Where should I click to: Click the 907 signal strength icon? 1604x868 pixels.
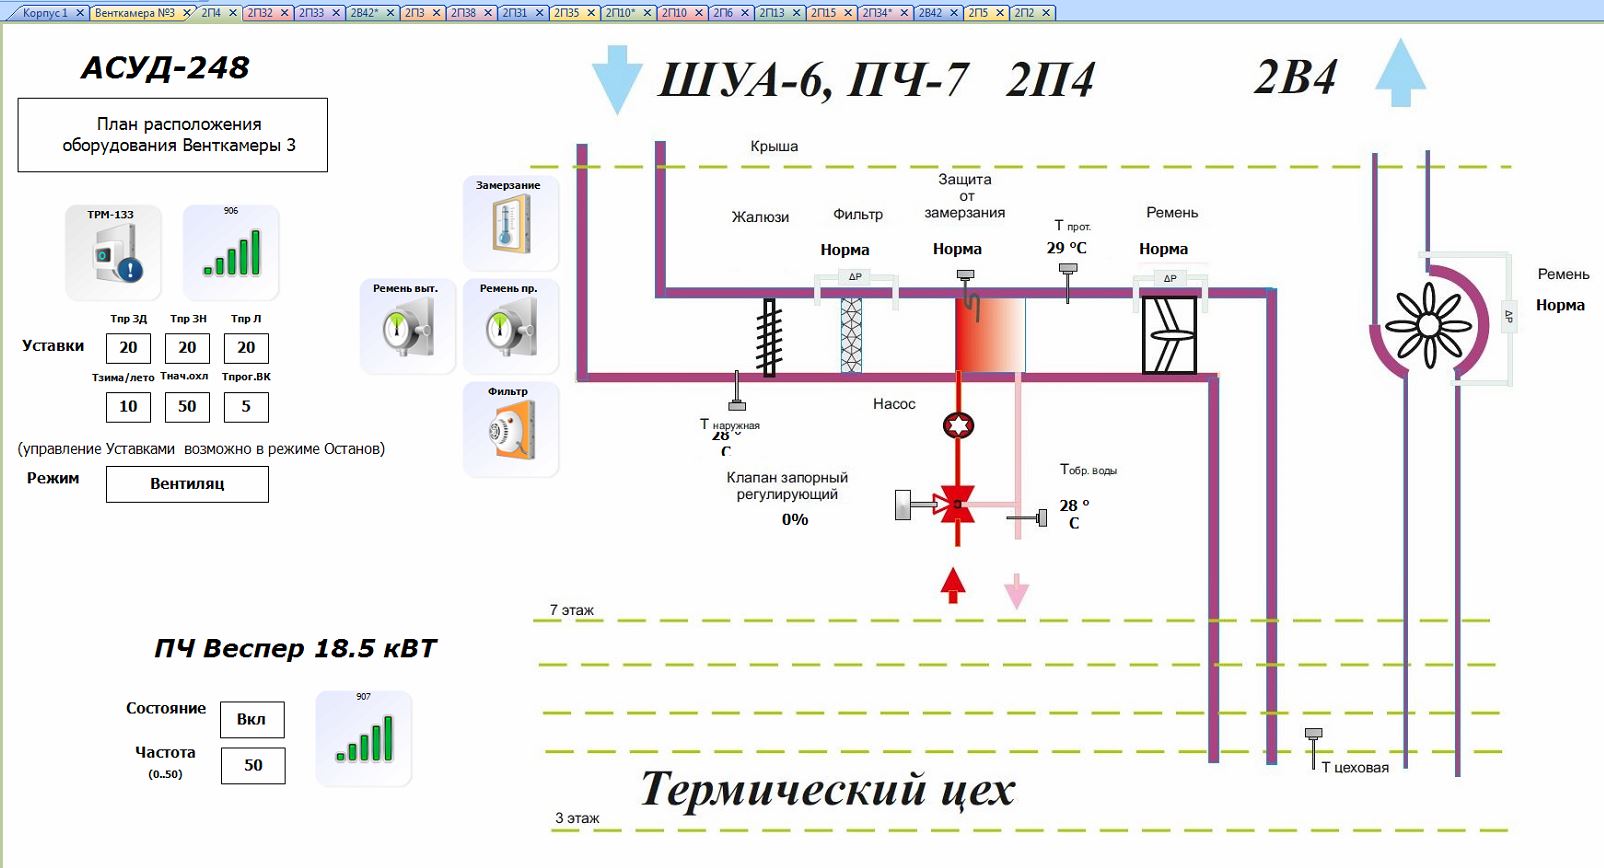[364, 738]
